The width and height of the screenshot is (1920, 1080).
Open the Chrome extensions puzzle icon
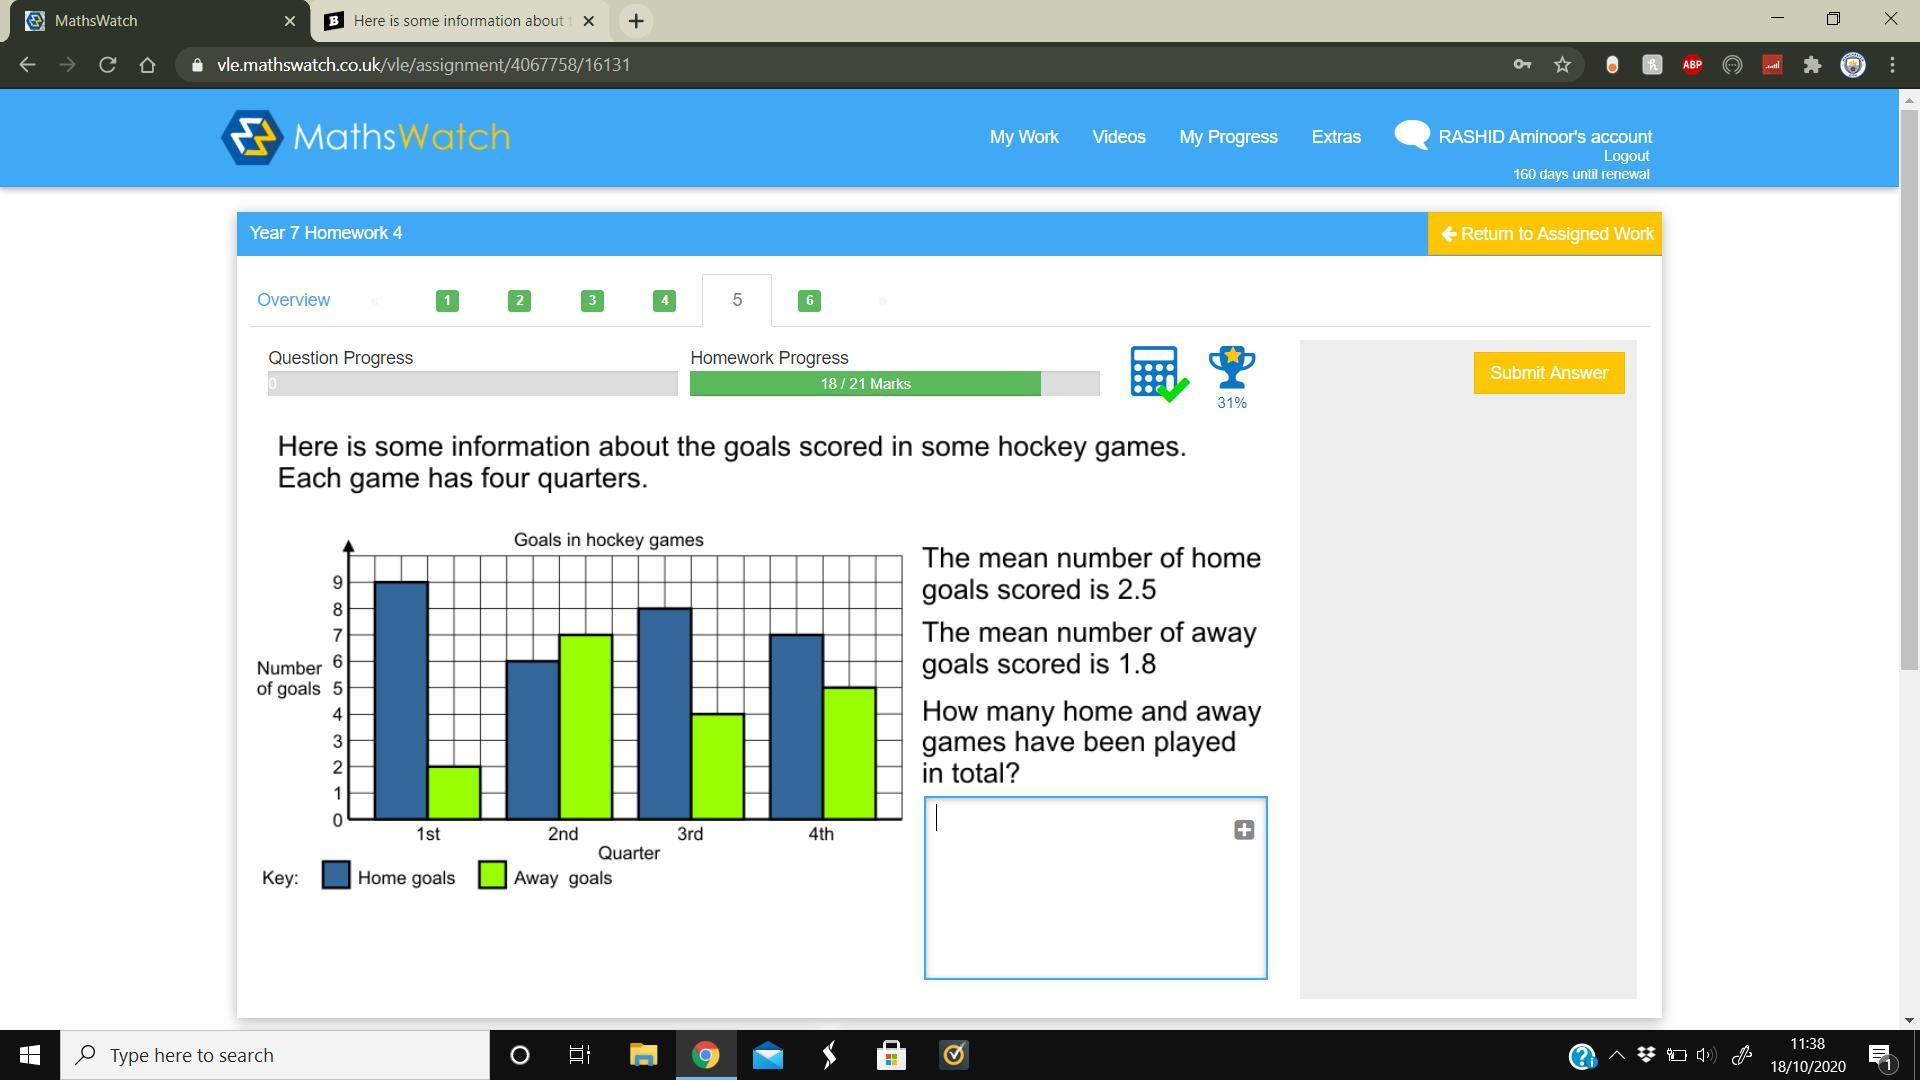coord(1812,65)
